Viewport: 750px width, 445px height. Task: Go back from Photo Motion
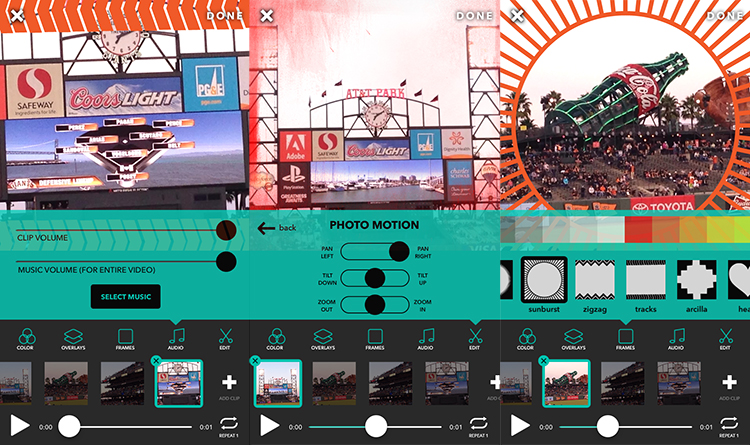(x=277, y=228)
